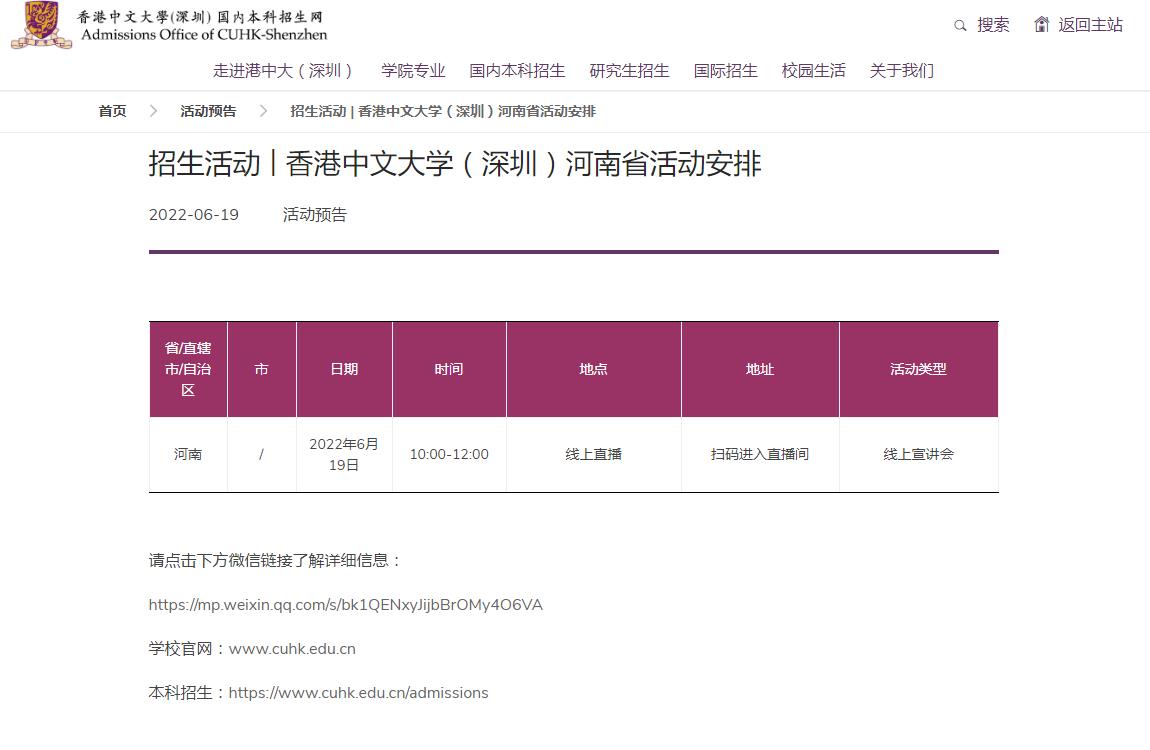Open the 研究生招生 menu
The image size is (1150, 750).
629,70
